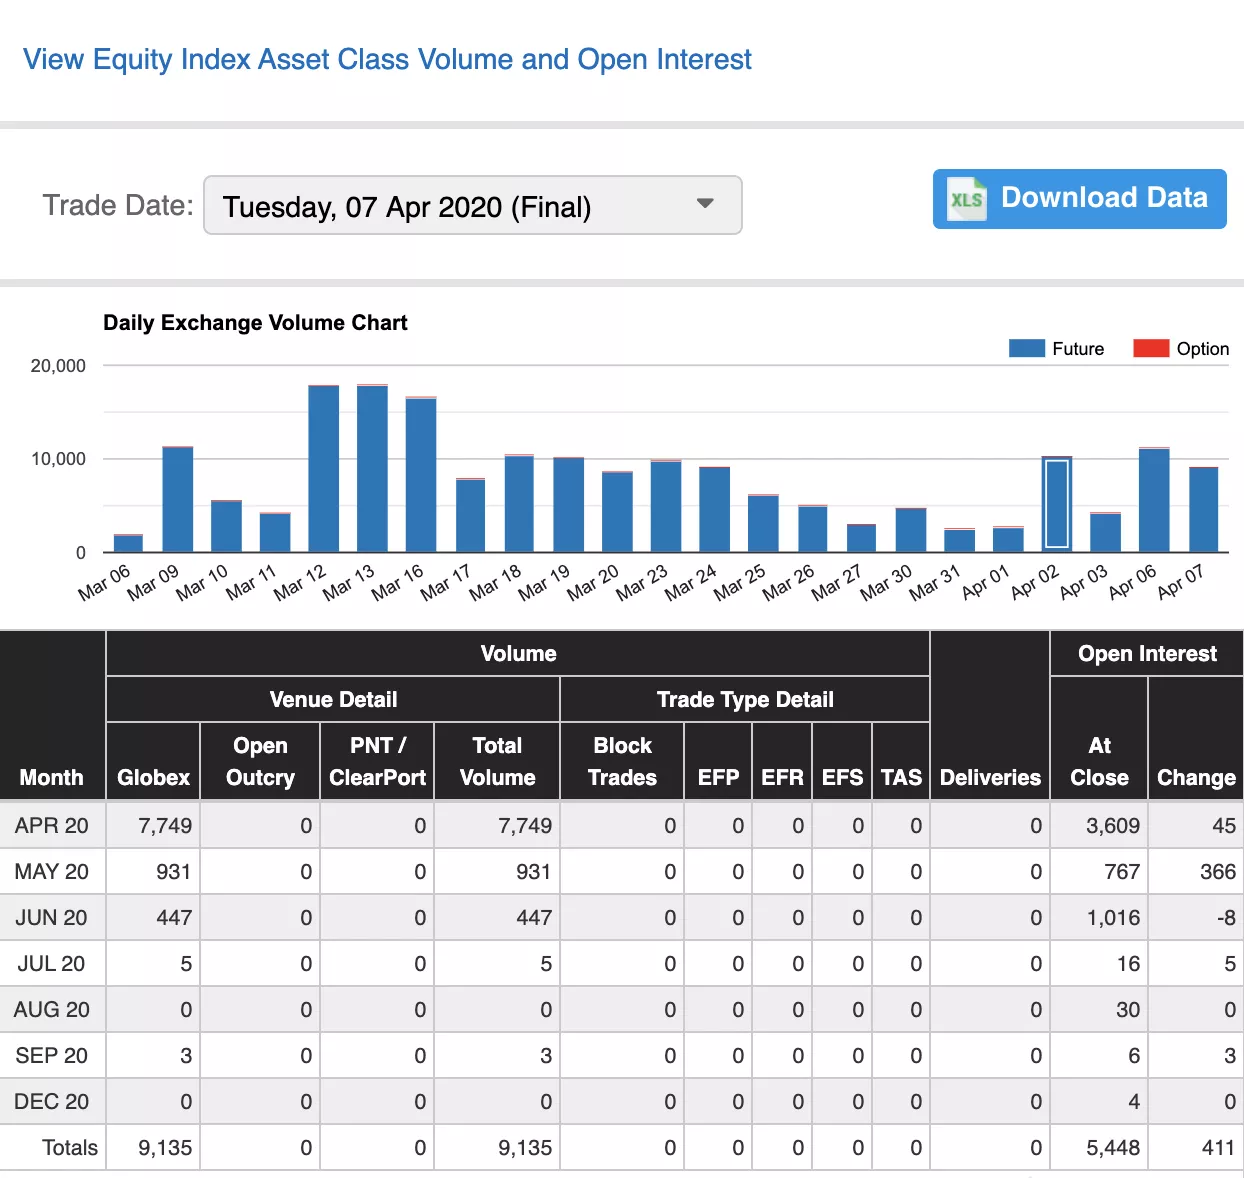Click the Mar 09 volume bar
The height and width of the screenshot is (1178, 1244).
tap(178, 499)
